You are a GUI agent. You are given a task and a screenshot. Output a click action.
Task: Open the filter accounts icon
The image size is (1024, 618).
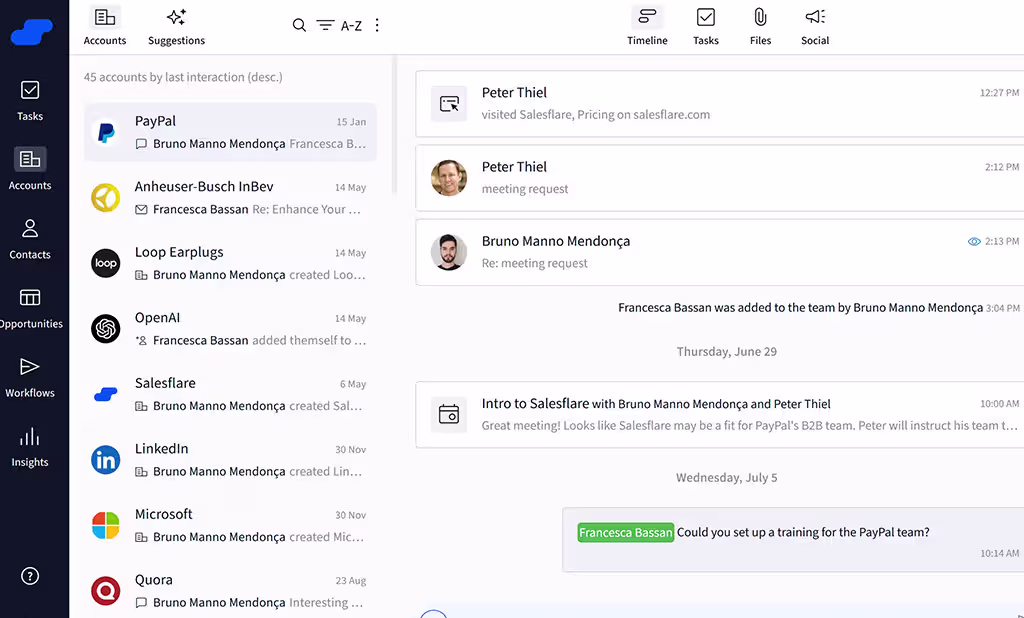(326, 25)
